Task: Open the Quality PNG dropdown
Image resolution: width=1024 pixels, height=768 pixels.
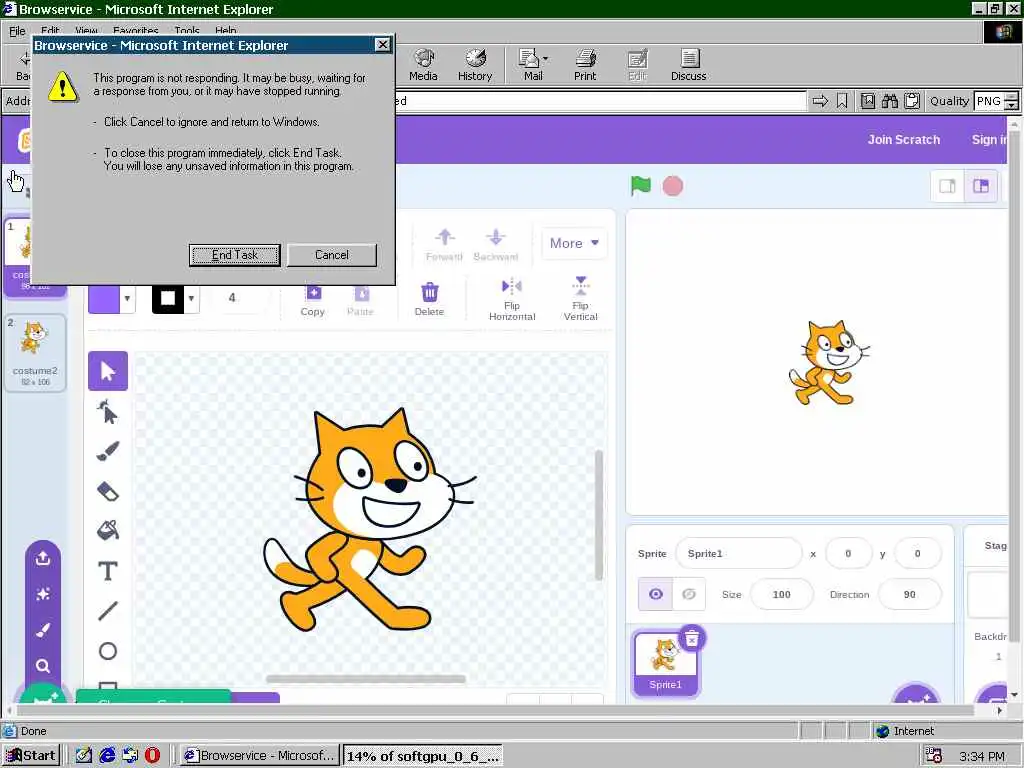Action: click(1012, 101)
